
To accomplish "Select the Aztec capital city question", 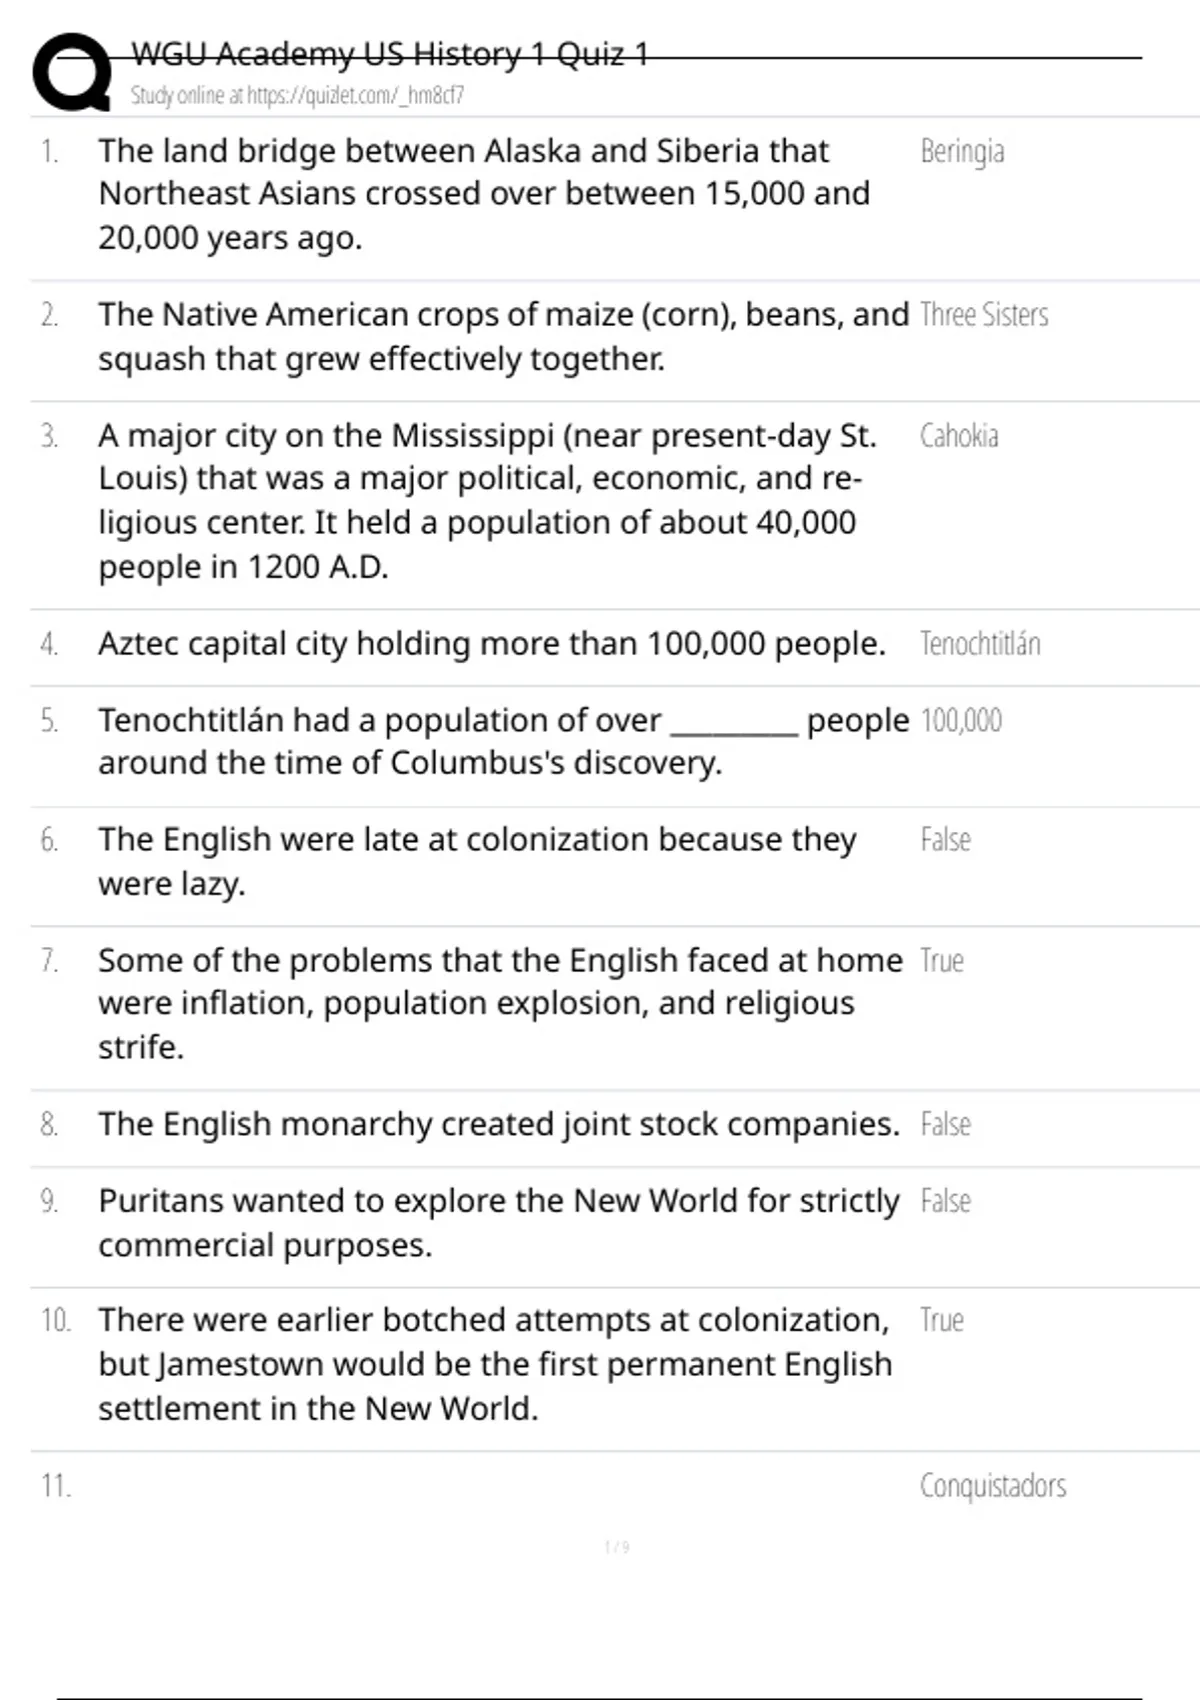I will click(491, 644).
